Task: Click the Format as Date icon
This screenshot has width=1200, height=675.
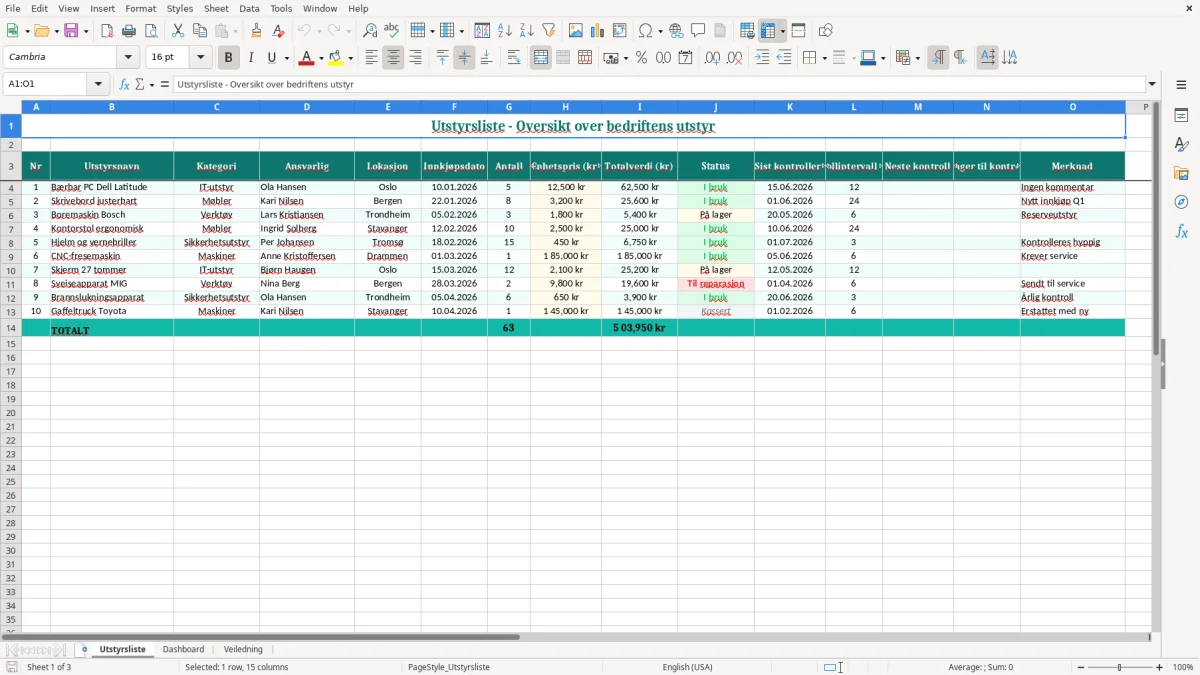Action: (x=685, y=58)
